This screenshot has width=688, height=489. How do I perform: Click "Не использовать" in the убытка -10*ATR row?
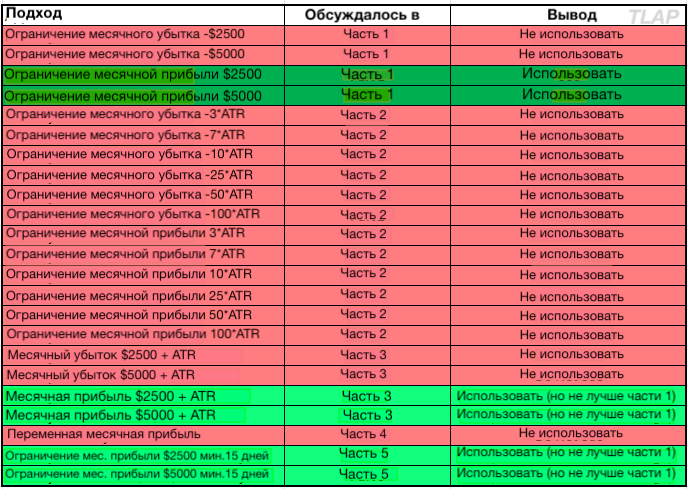point(572,155)
